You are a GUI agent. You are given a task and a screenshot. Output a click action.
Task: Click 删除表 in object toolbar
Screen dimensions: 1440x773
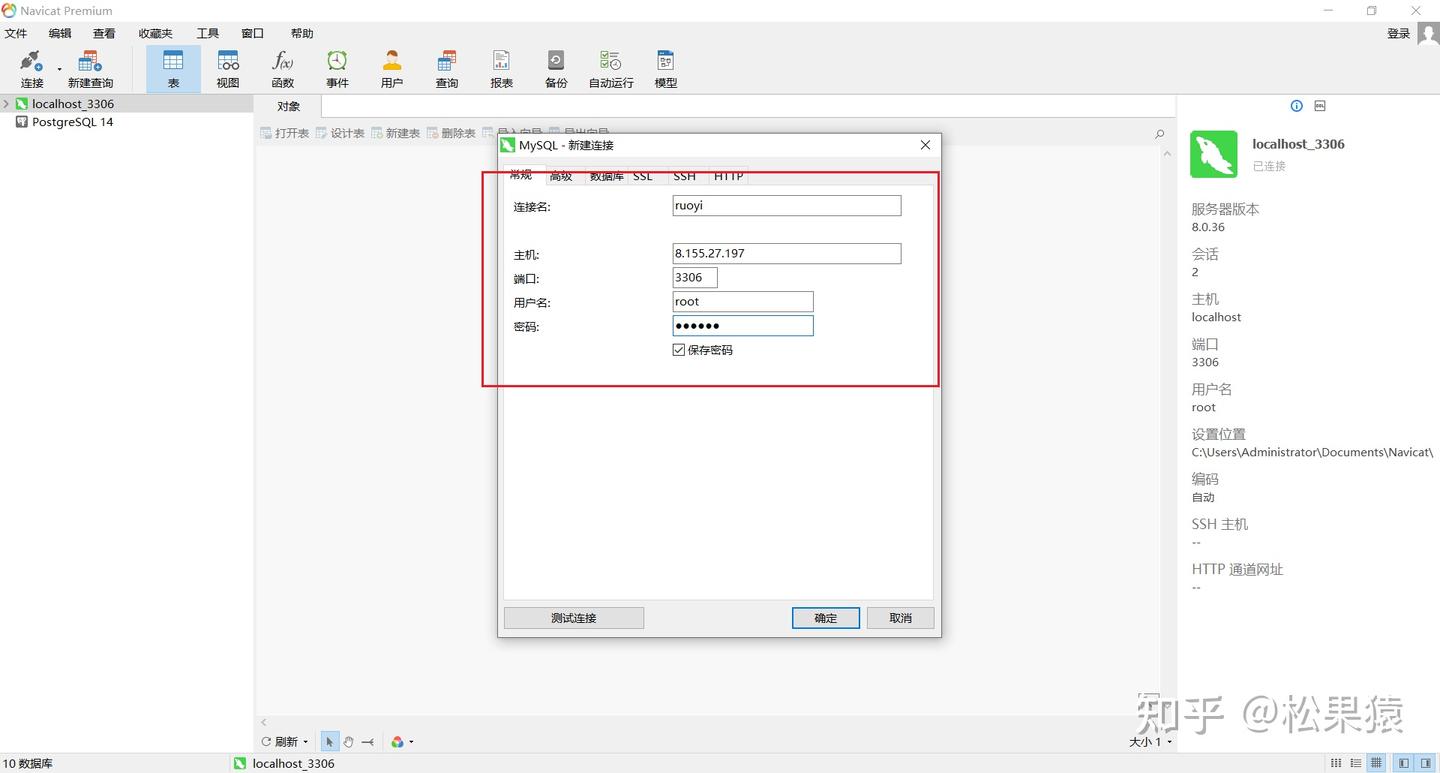pos(452,133)
